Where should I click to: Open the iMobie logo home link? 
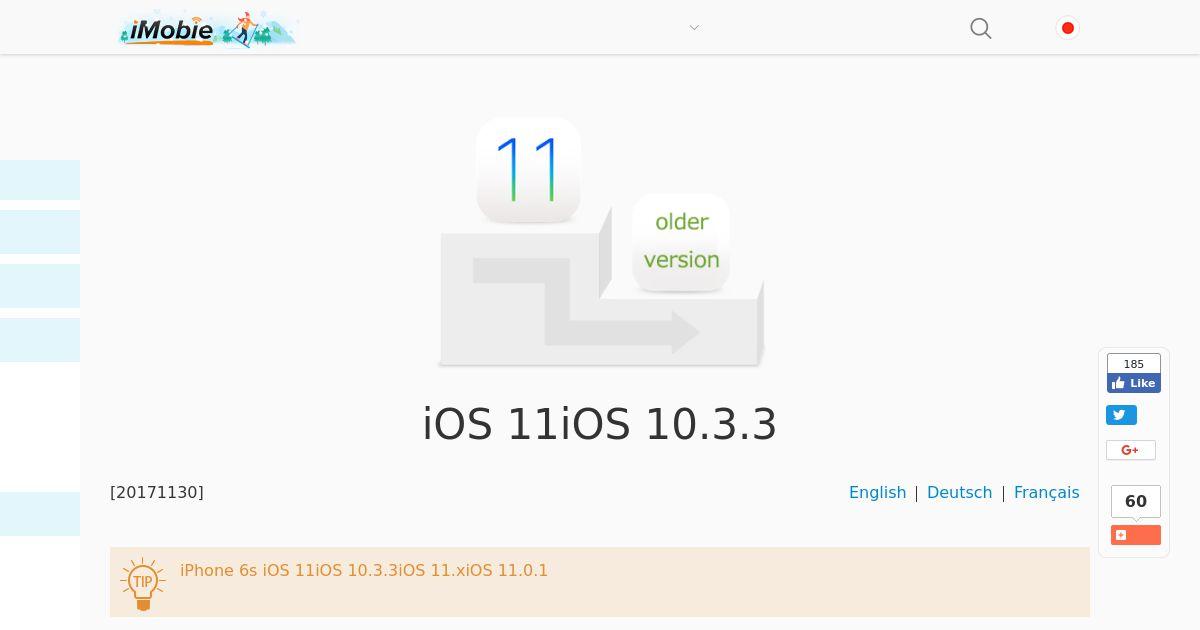pyautogui.click(x=207, y=30)
